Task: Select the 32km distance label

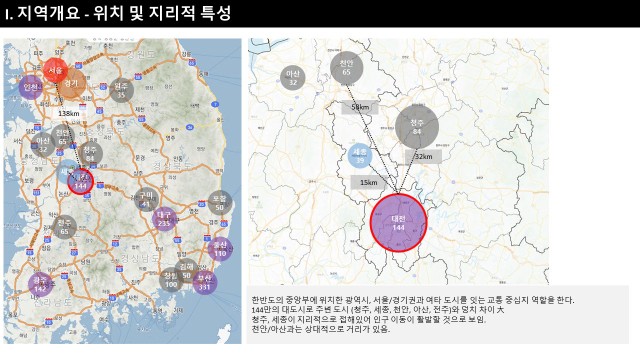Action: pos(423,157)
